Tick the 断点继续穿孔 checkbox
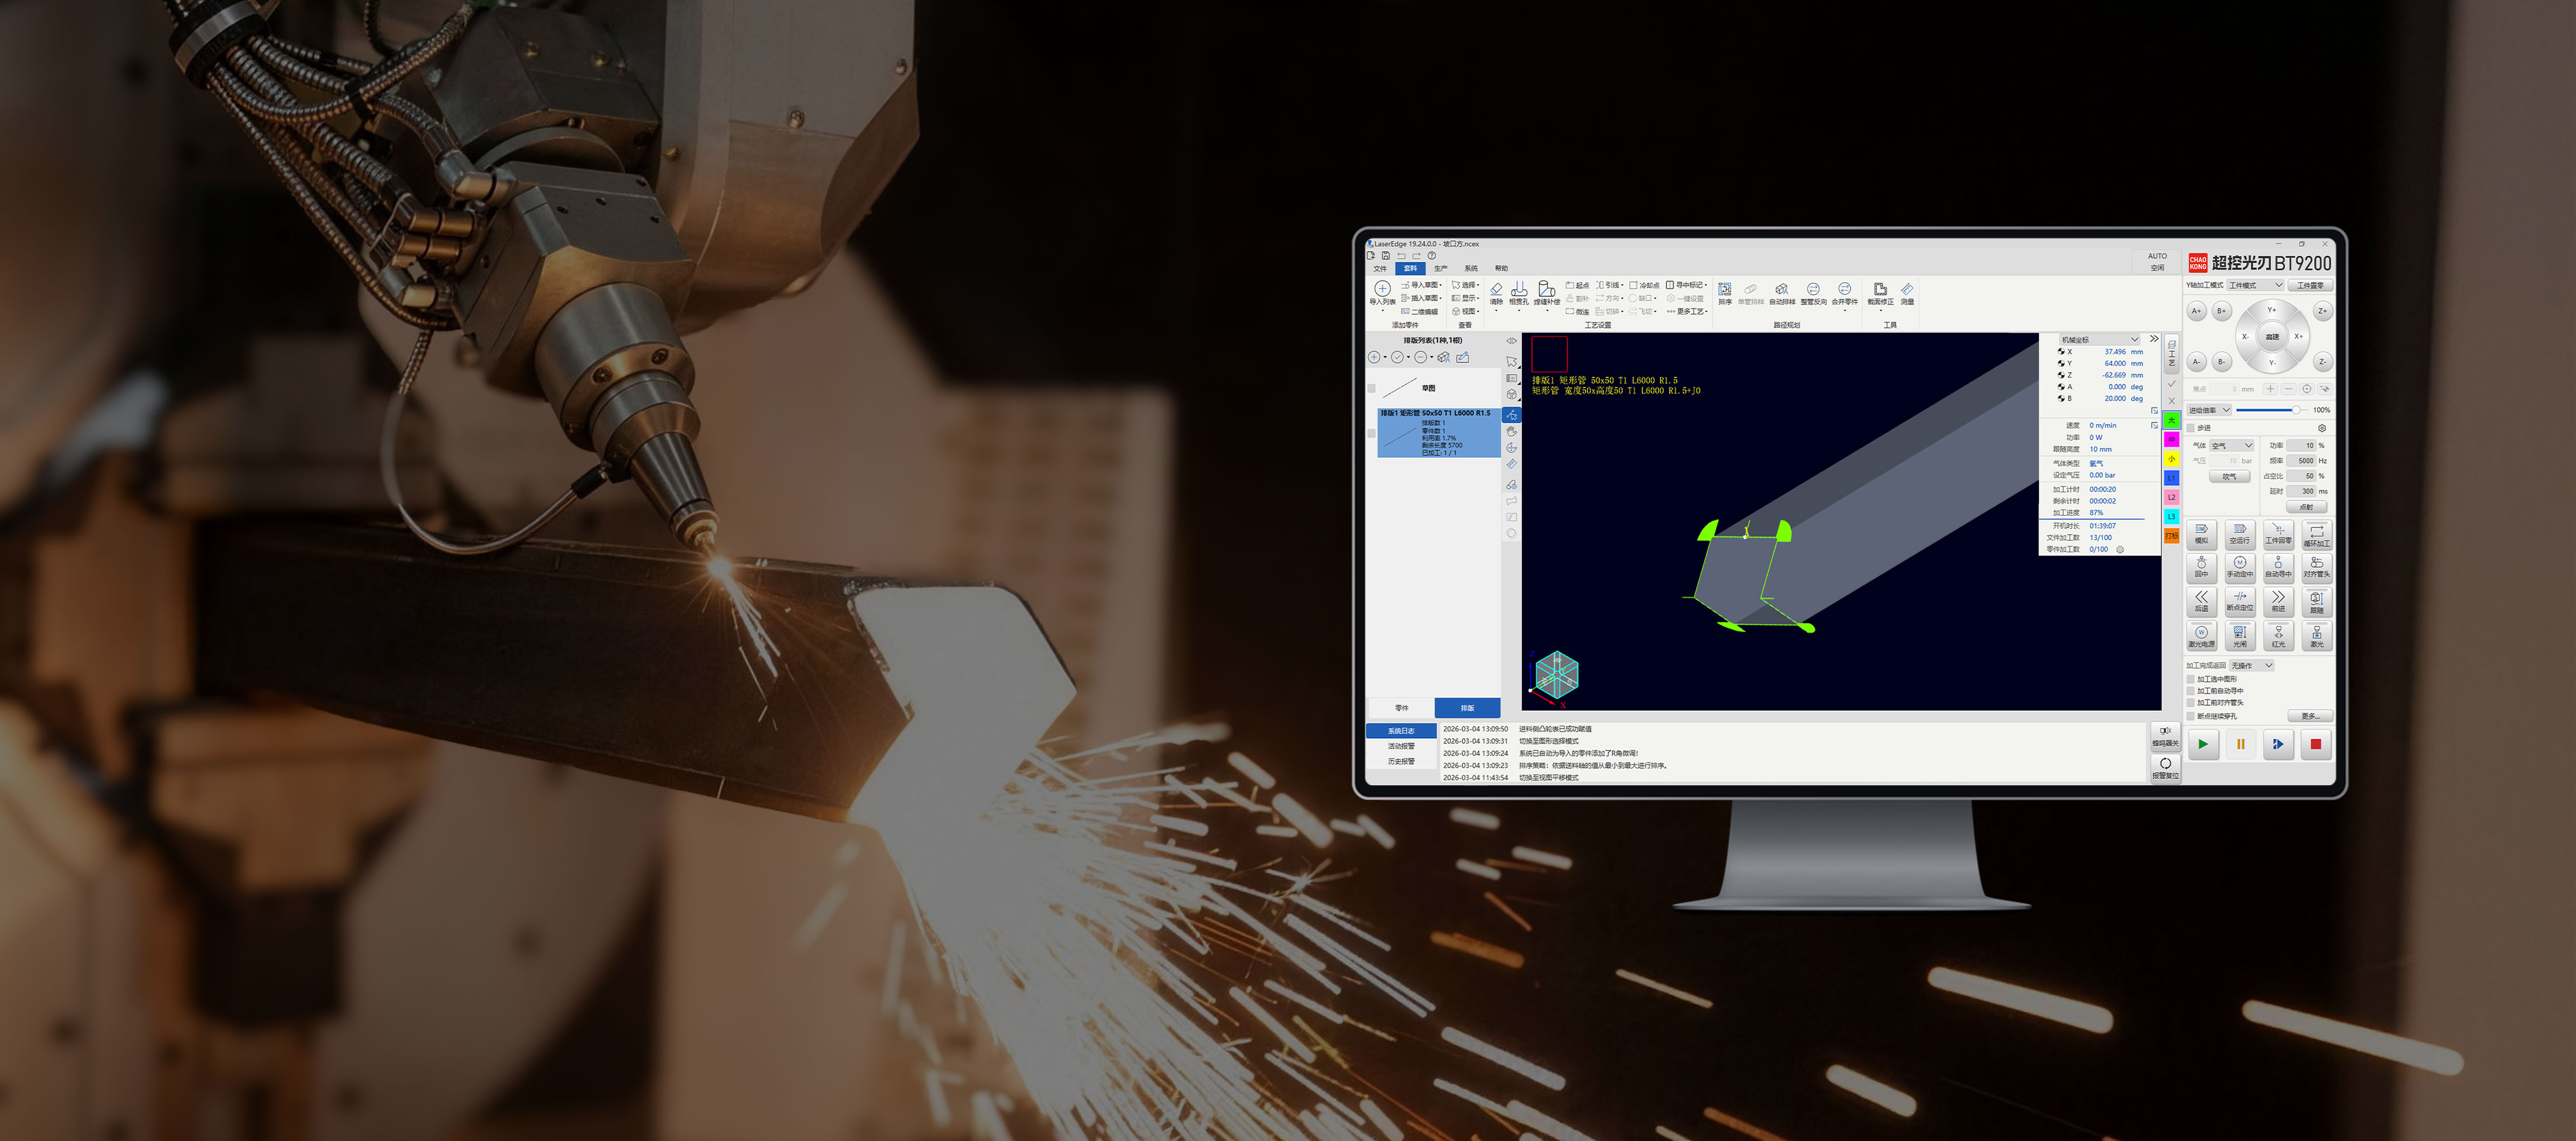The image size is (2576, 1141). 2191,716
